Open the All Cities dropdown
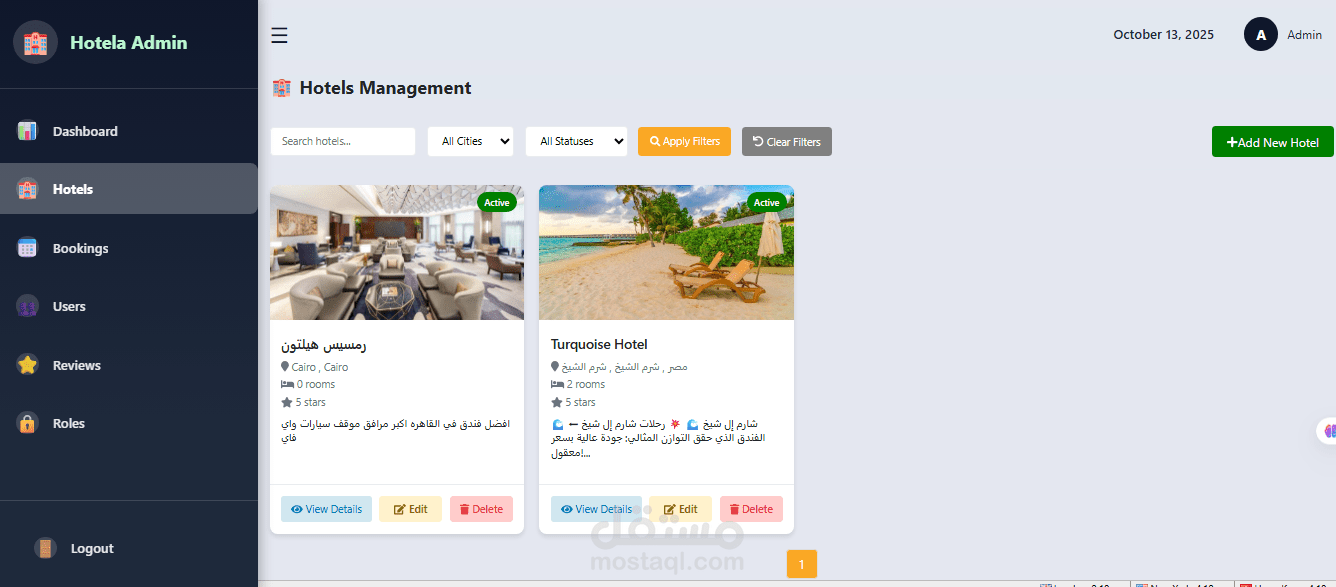 (x=471, y=141)
